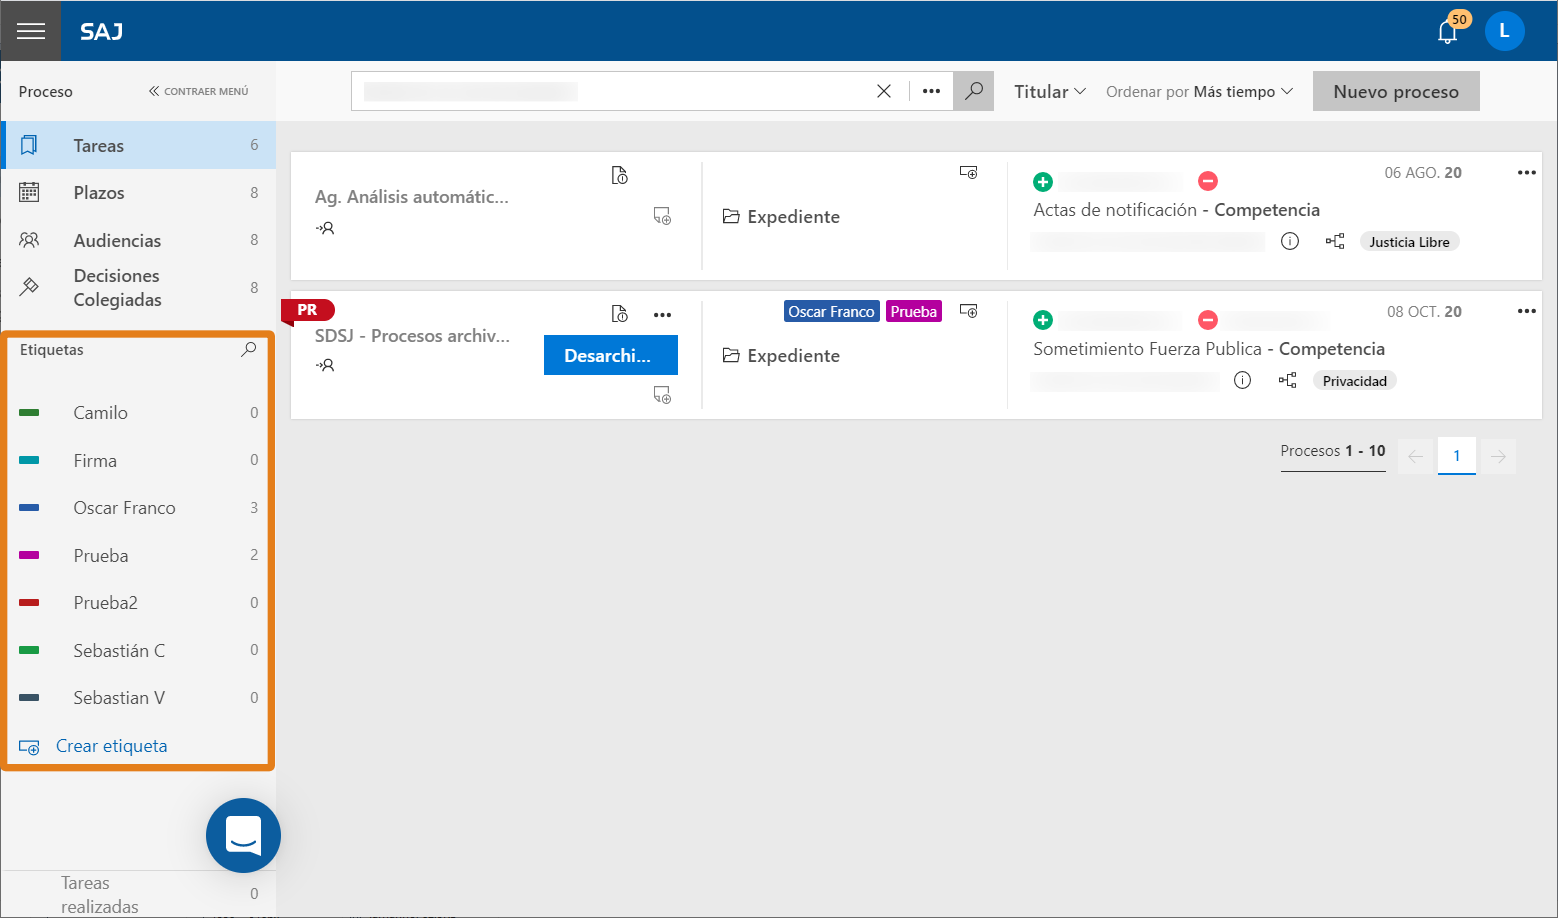Open the chat support bubble
The width and height of the screenshot is (1558, 918).
pos(243,835)
